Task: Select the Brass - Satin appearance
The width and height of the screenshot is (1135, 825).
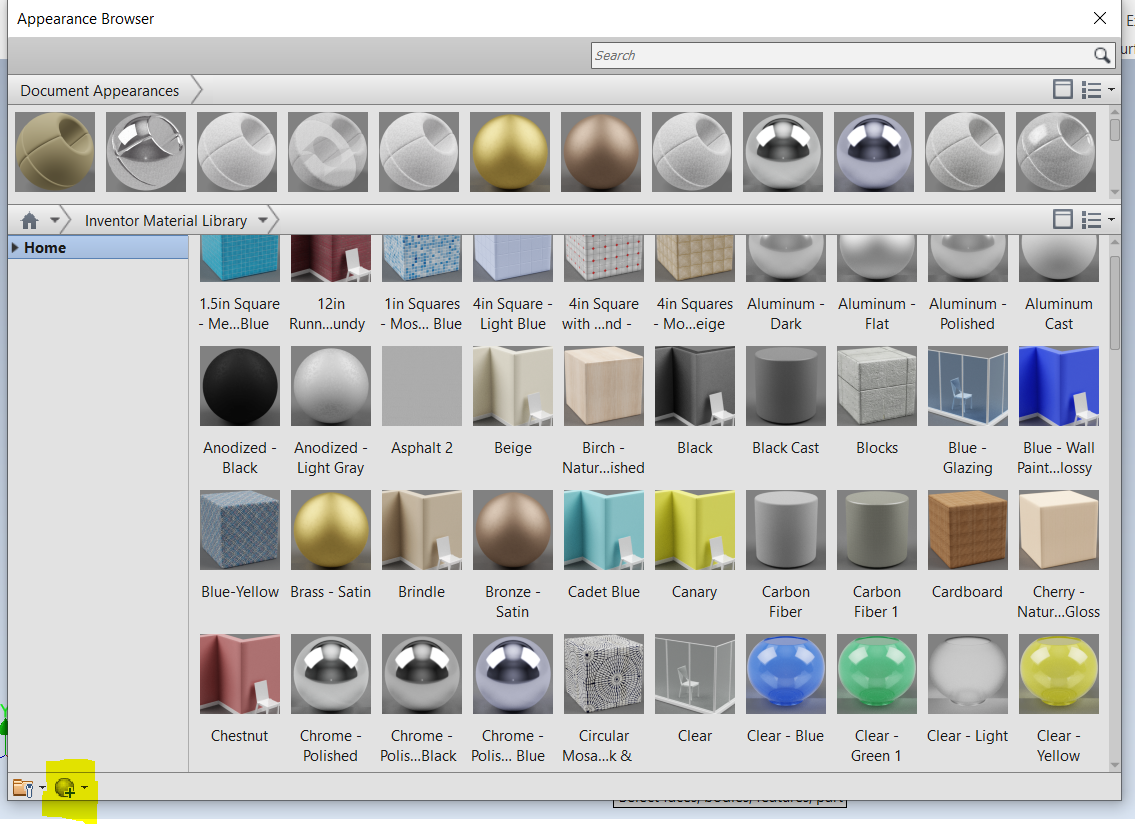Action: point(330,530)
